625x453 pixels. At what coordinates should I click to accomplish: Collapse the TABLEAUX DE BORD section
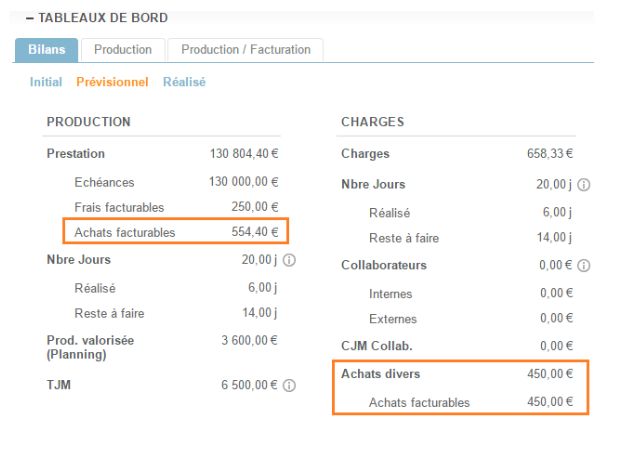[x=30, y=18]
